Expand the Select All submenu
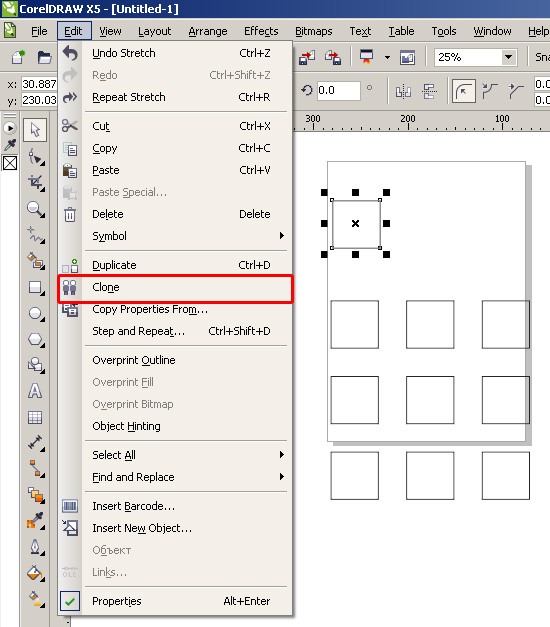The width and height of the screenshot is (550, 627). click(x=176, y=455)
